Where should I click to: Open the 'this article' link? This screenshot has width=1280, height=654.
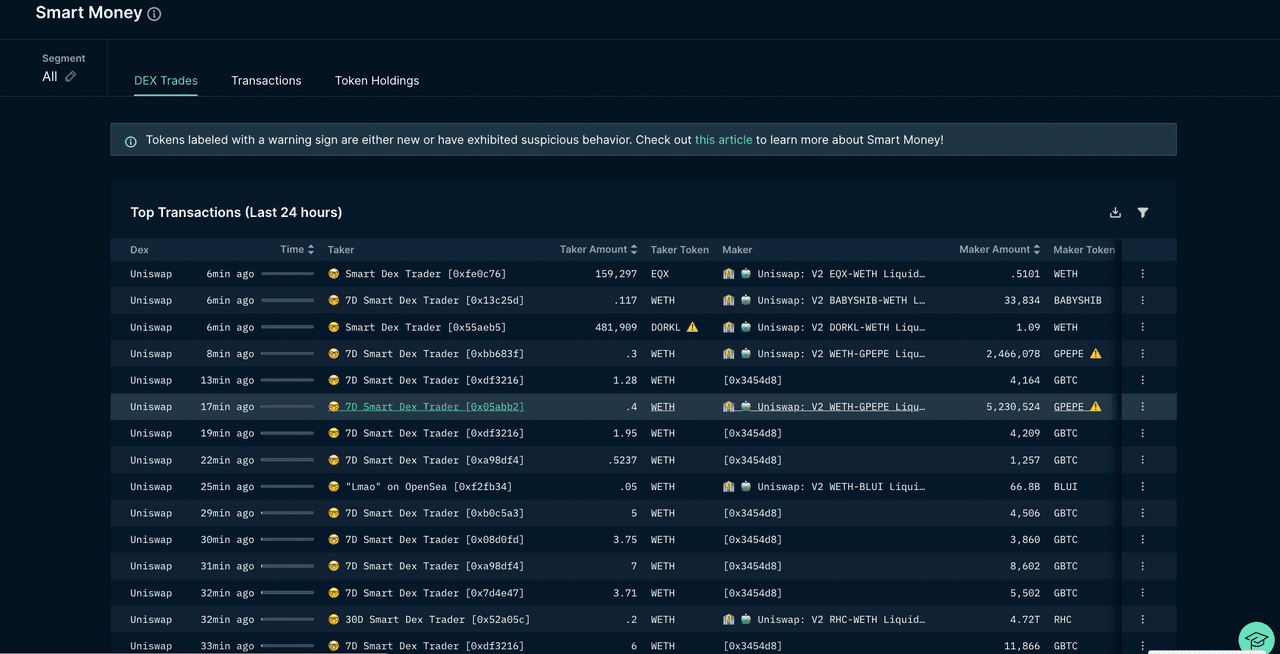pos(723,140)
